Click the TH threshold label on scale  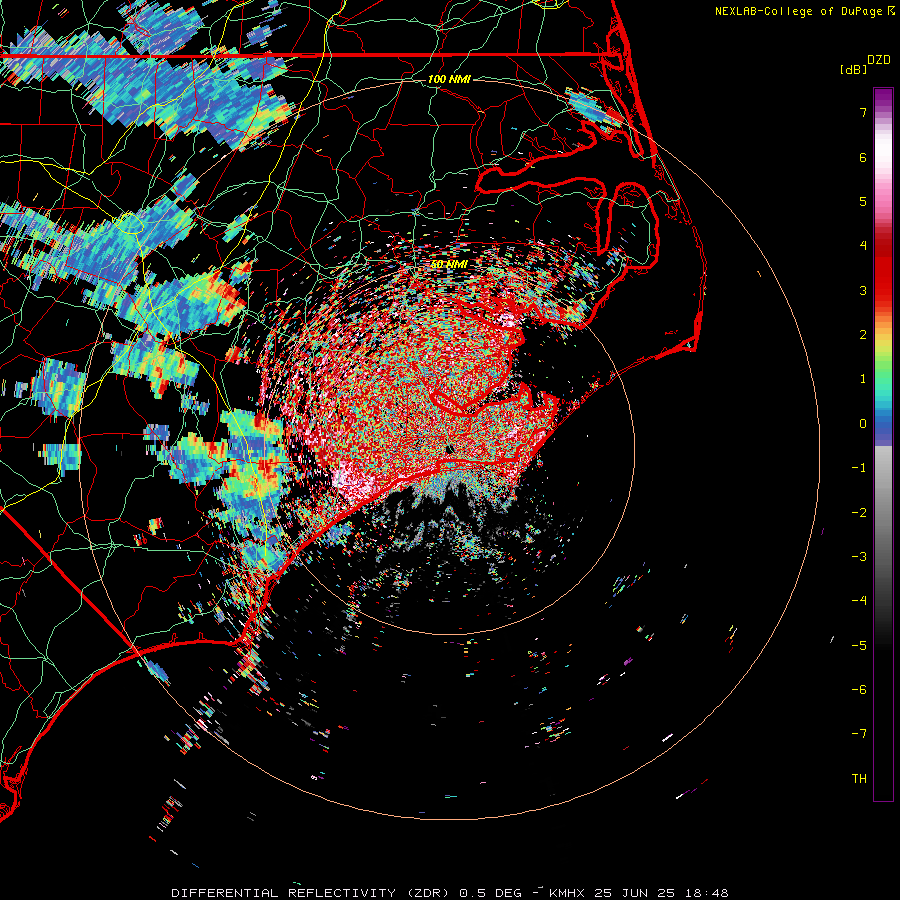[x=859, y=779]
